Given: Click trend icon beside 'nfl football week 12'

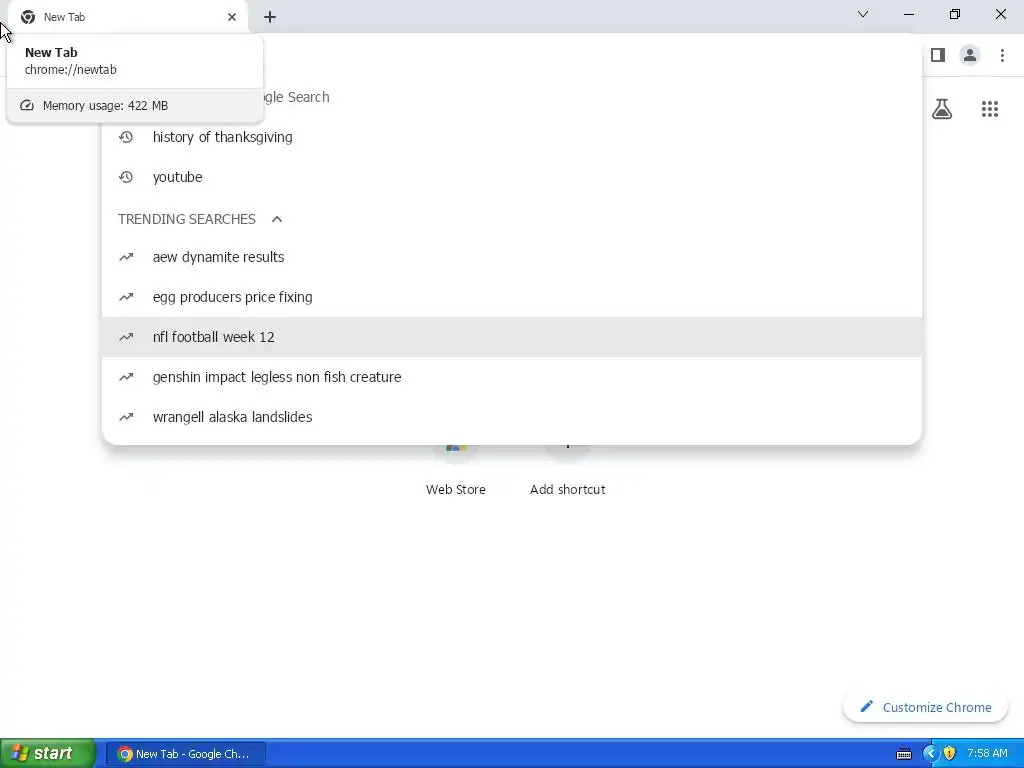Looking at the screenshot, I should coord(126,337).
